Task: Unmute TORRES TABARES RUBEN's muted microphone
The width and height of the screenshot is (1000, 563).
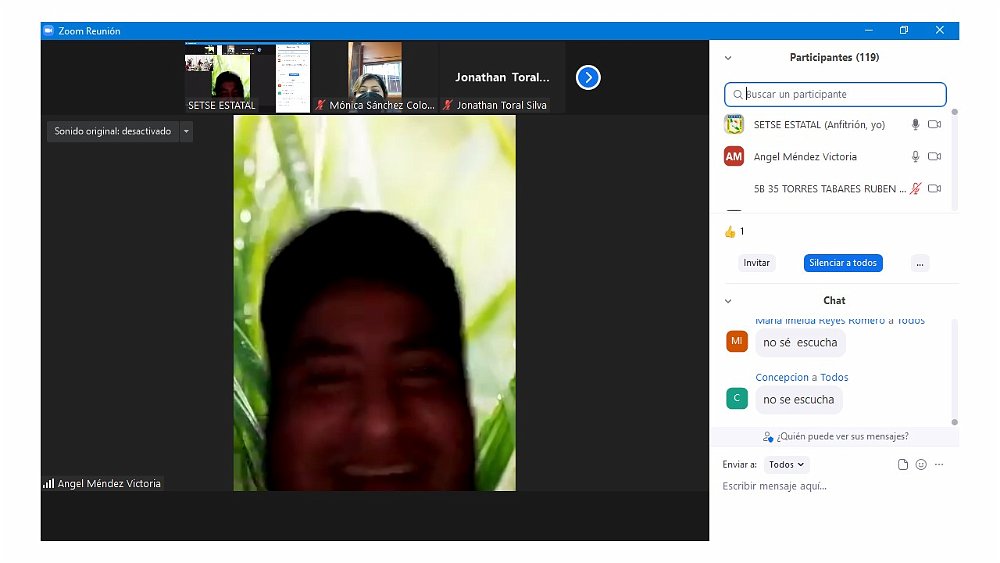Action: click(x=914, y=188)
